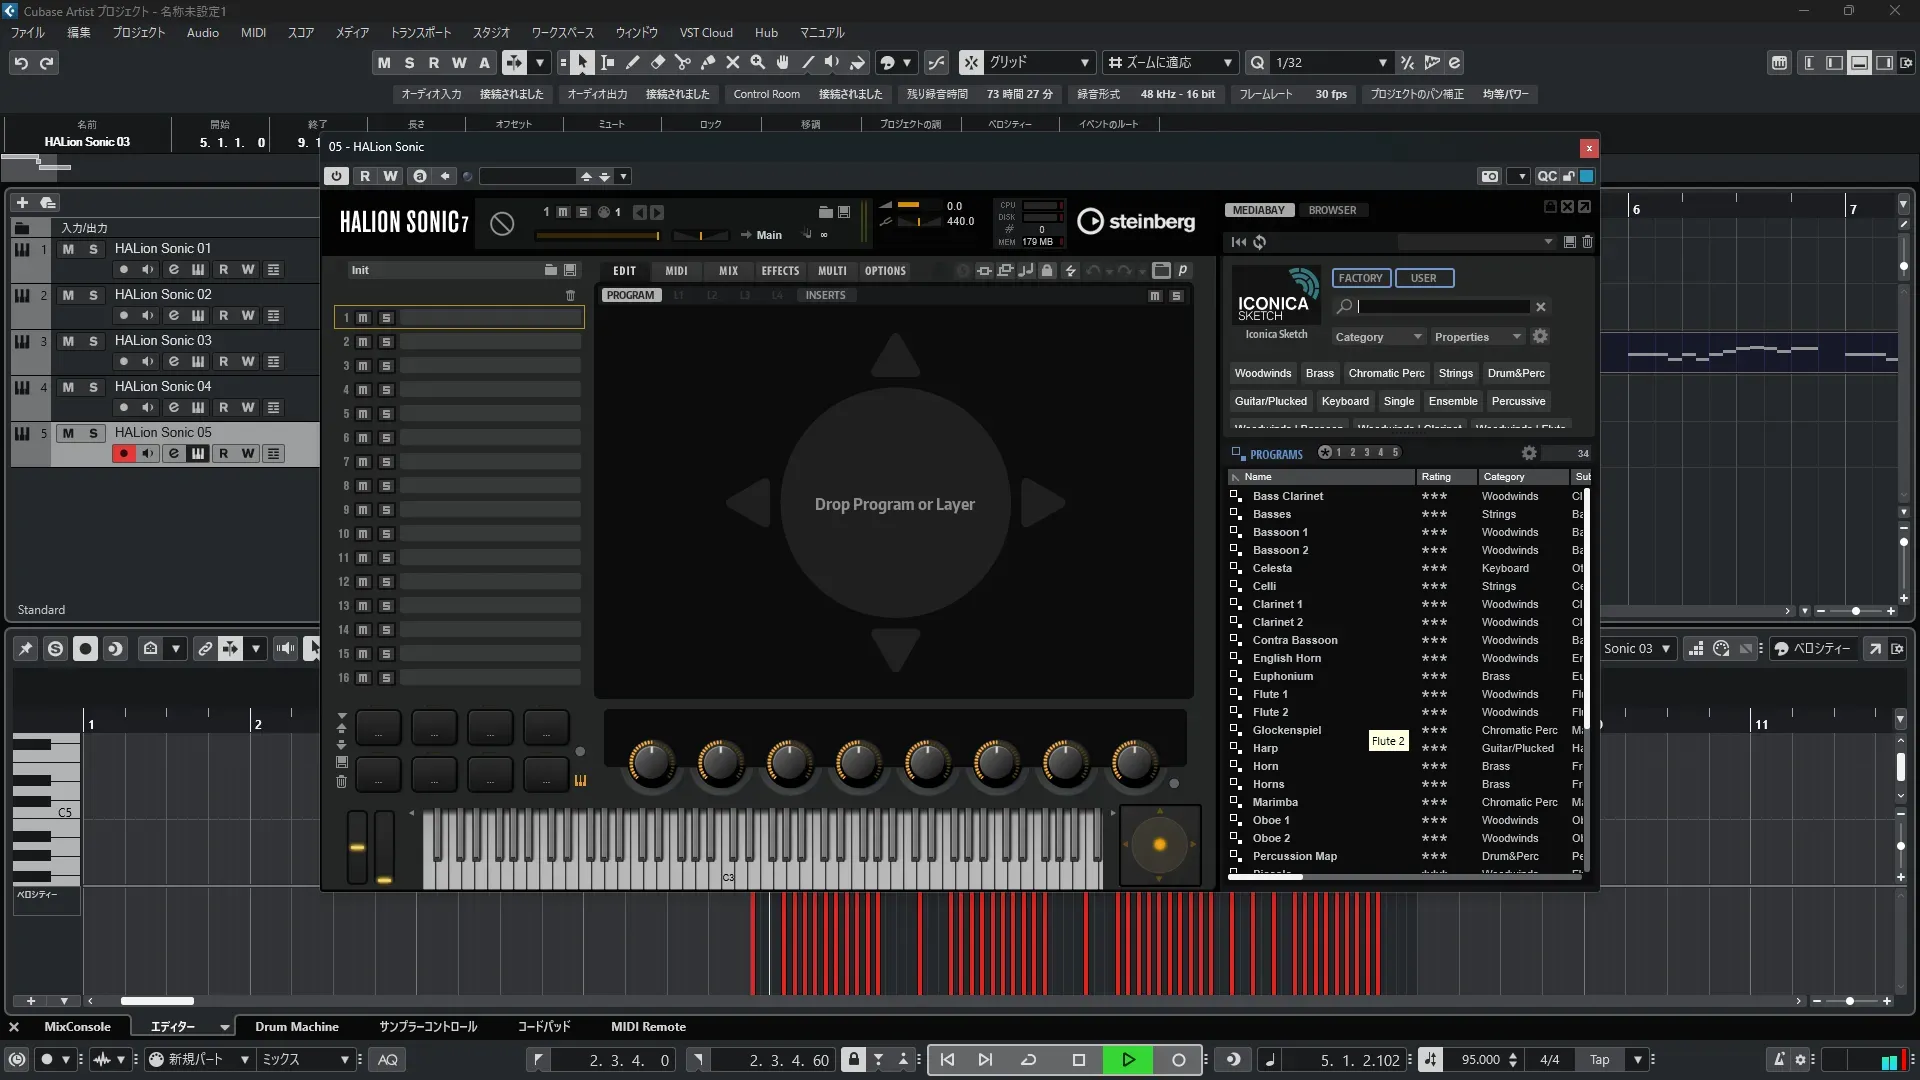Click the Add Track plus icon

click(23, 203)
